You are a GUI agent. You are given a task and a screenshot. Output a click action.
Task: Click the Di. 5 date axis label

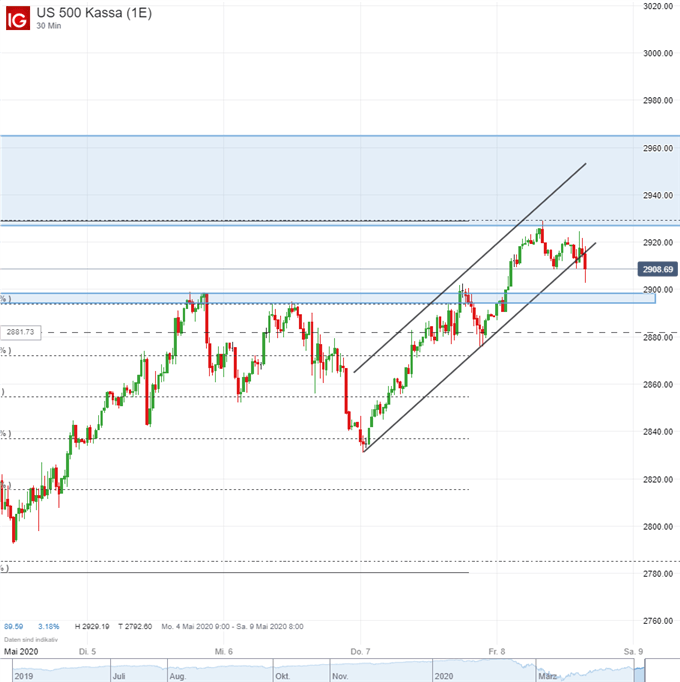point(87,651)
